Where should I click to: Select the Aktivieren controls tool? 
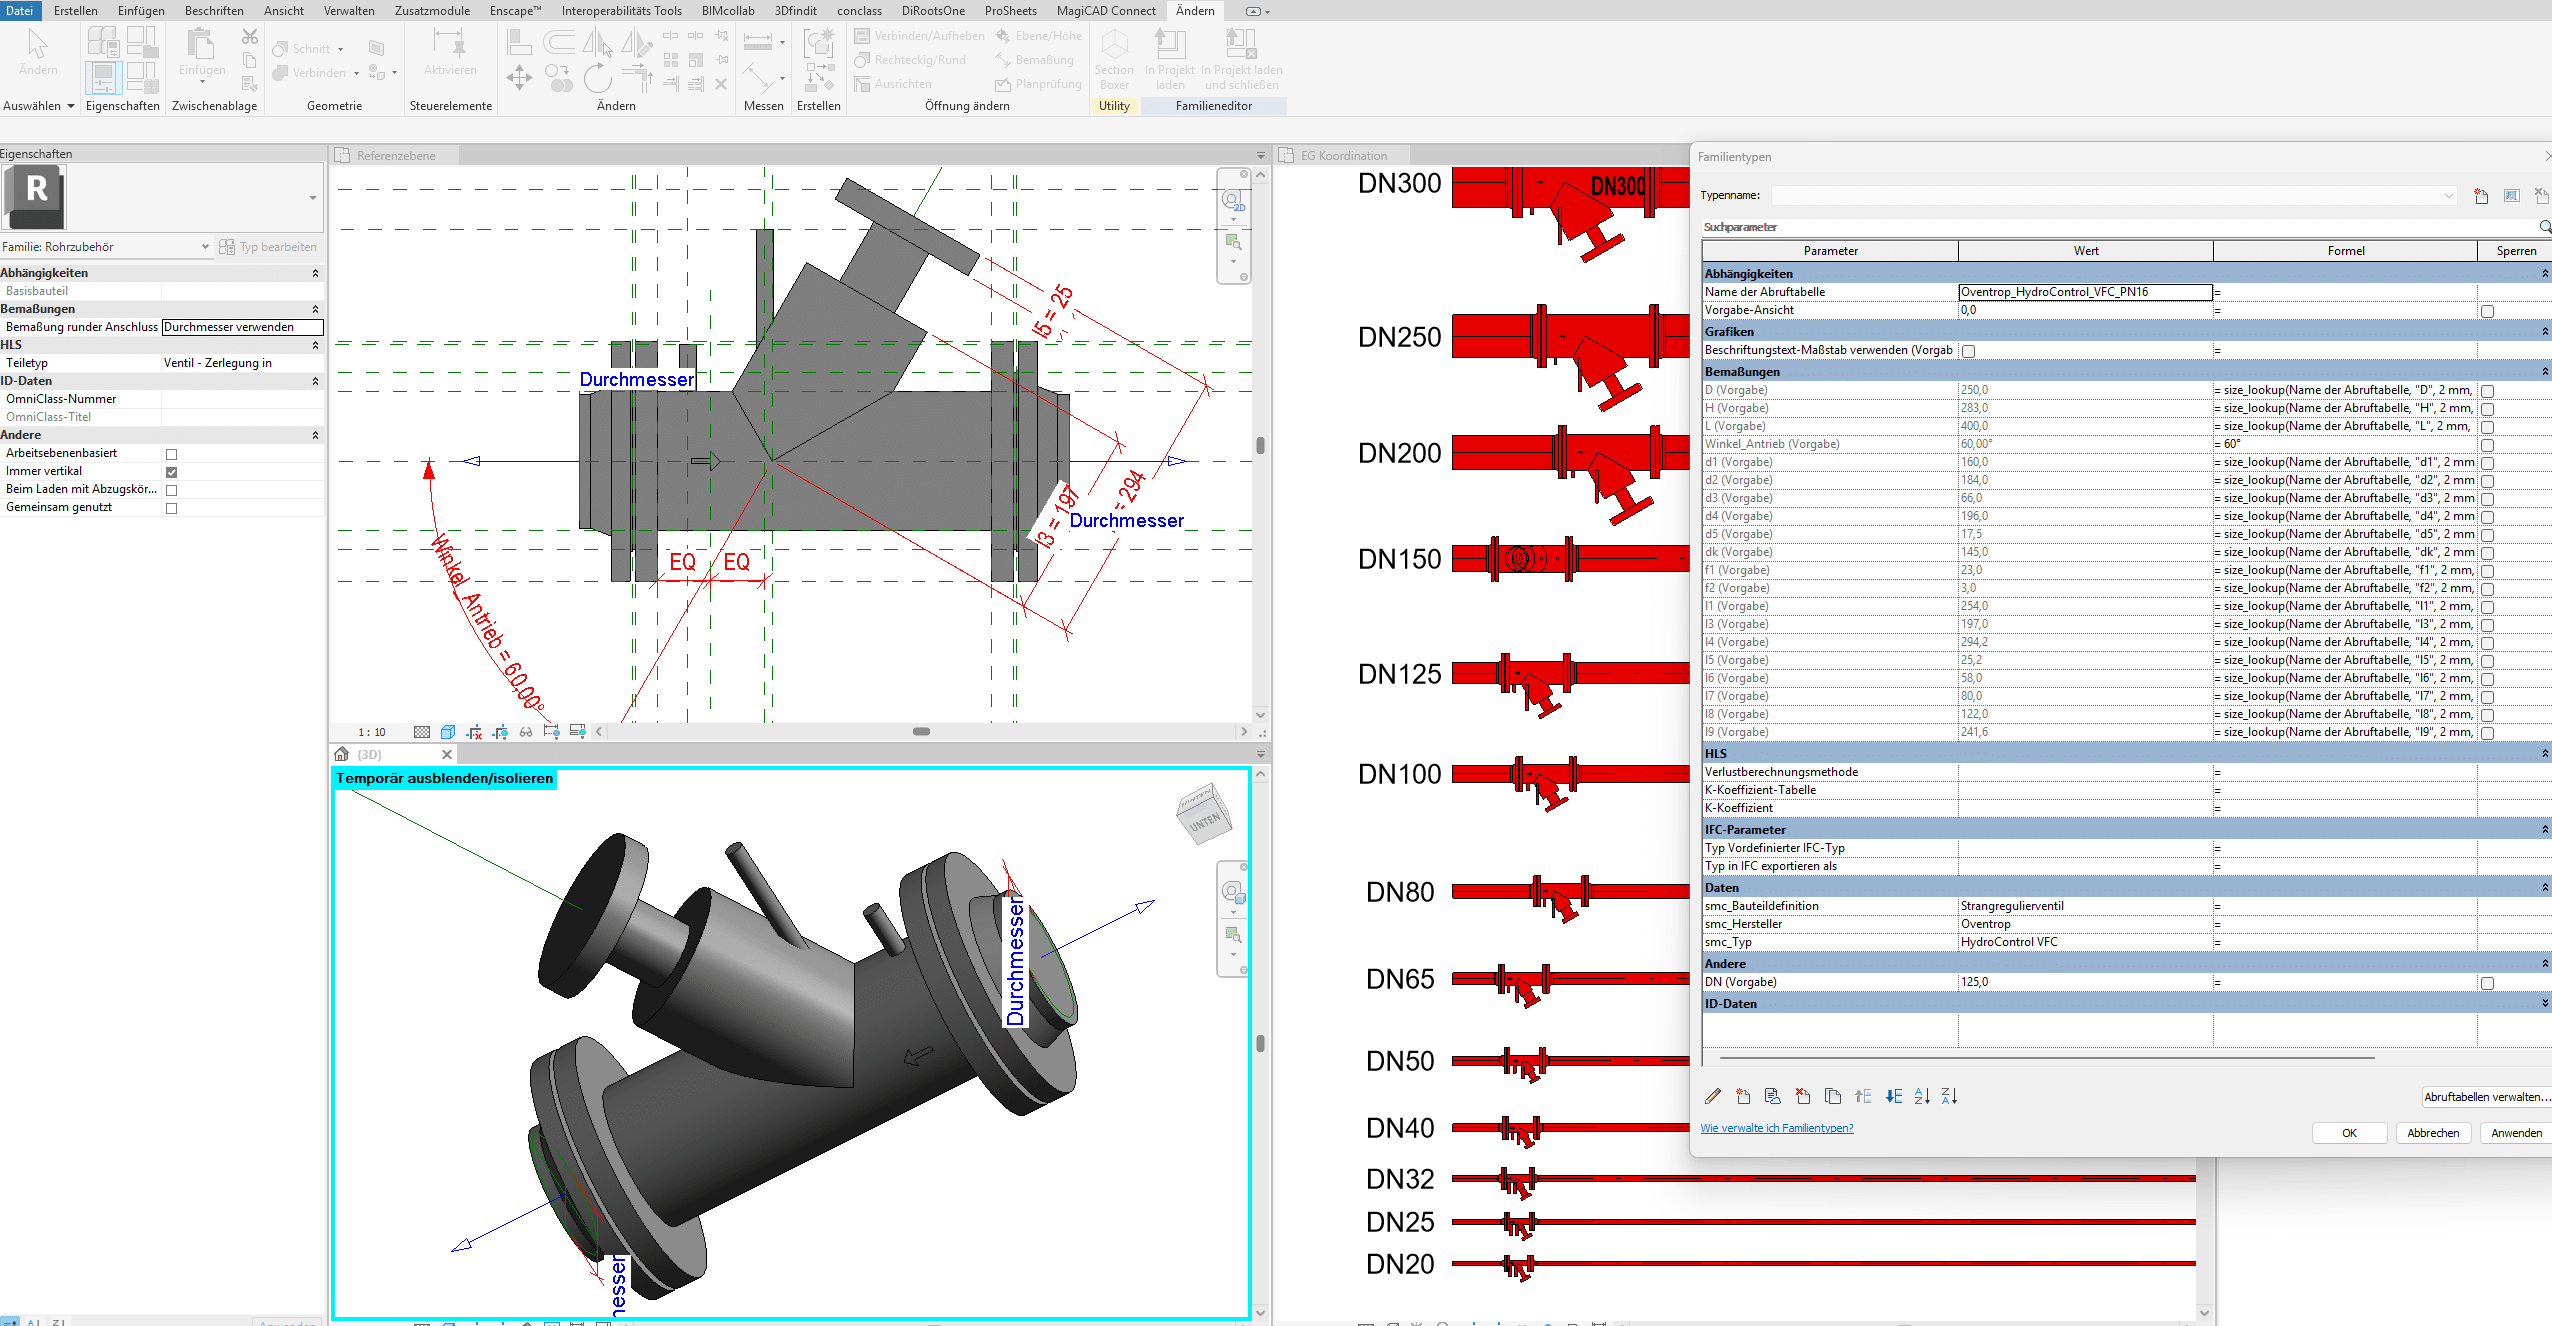pos(450,52)
